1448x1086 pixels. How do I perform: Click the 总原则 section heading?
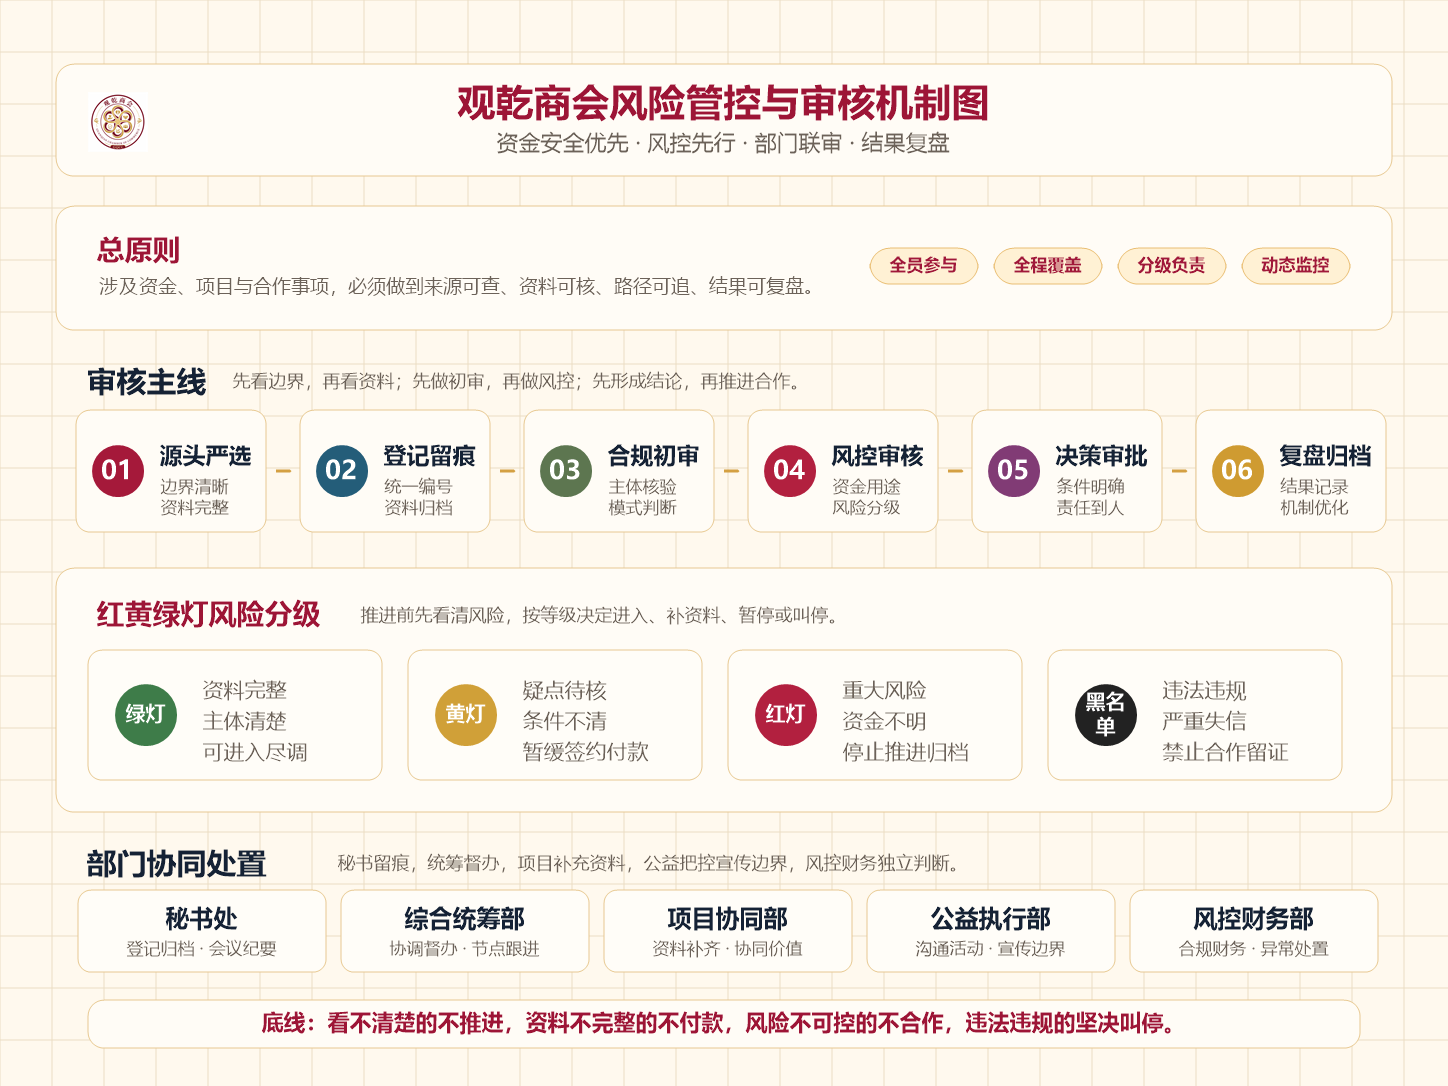(x=138, y=250)
